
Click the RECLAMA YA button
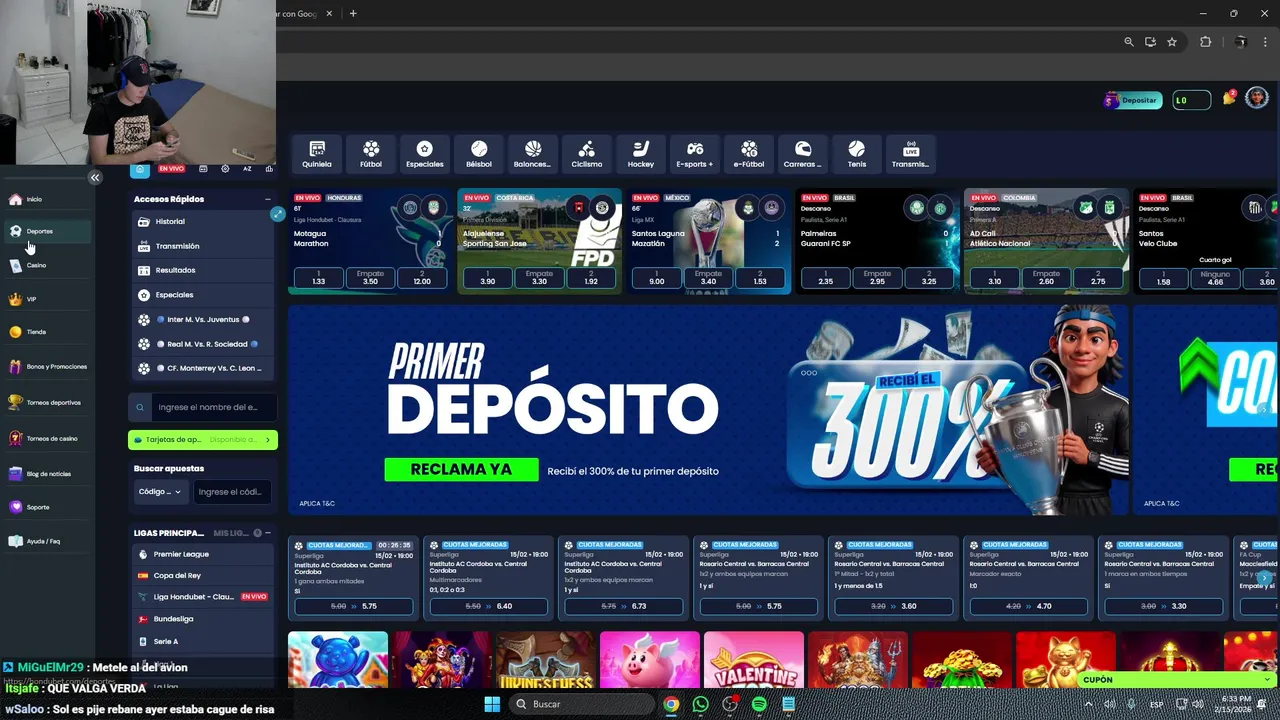[461, 470]
